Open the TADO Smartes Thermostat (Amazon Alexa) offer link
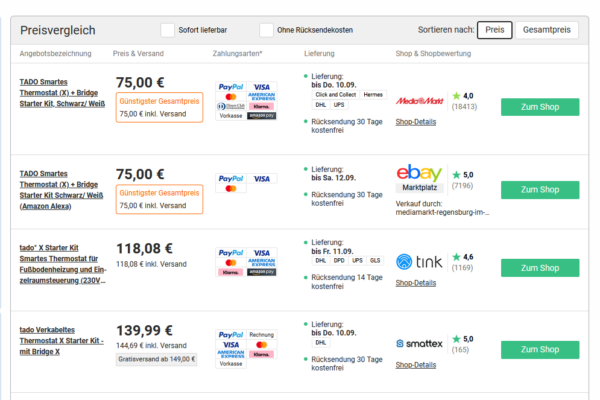Screen dimensions: 600x400 [x=61, y=190]
